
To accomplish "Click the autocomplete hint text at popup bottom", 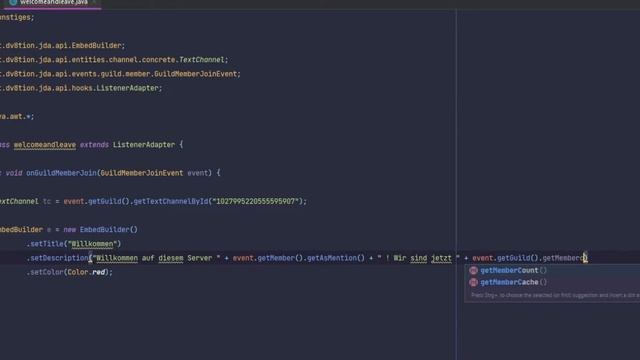I will coord(555,295).
